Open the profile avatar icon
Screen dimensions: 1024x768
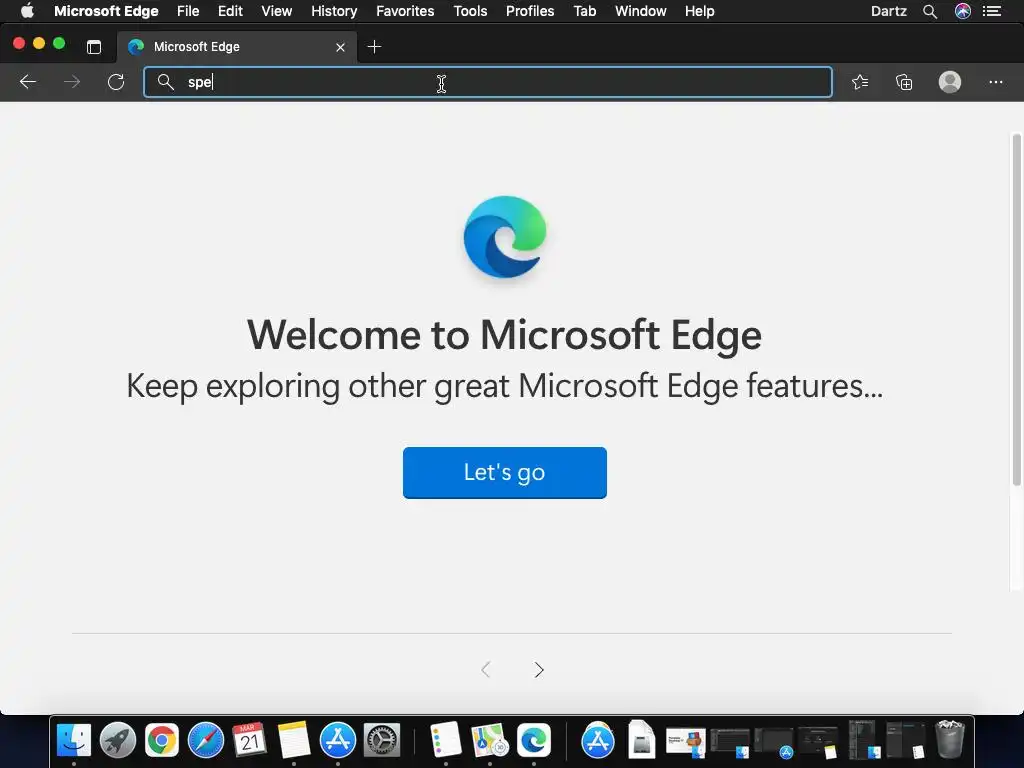[950, 82]
